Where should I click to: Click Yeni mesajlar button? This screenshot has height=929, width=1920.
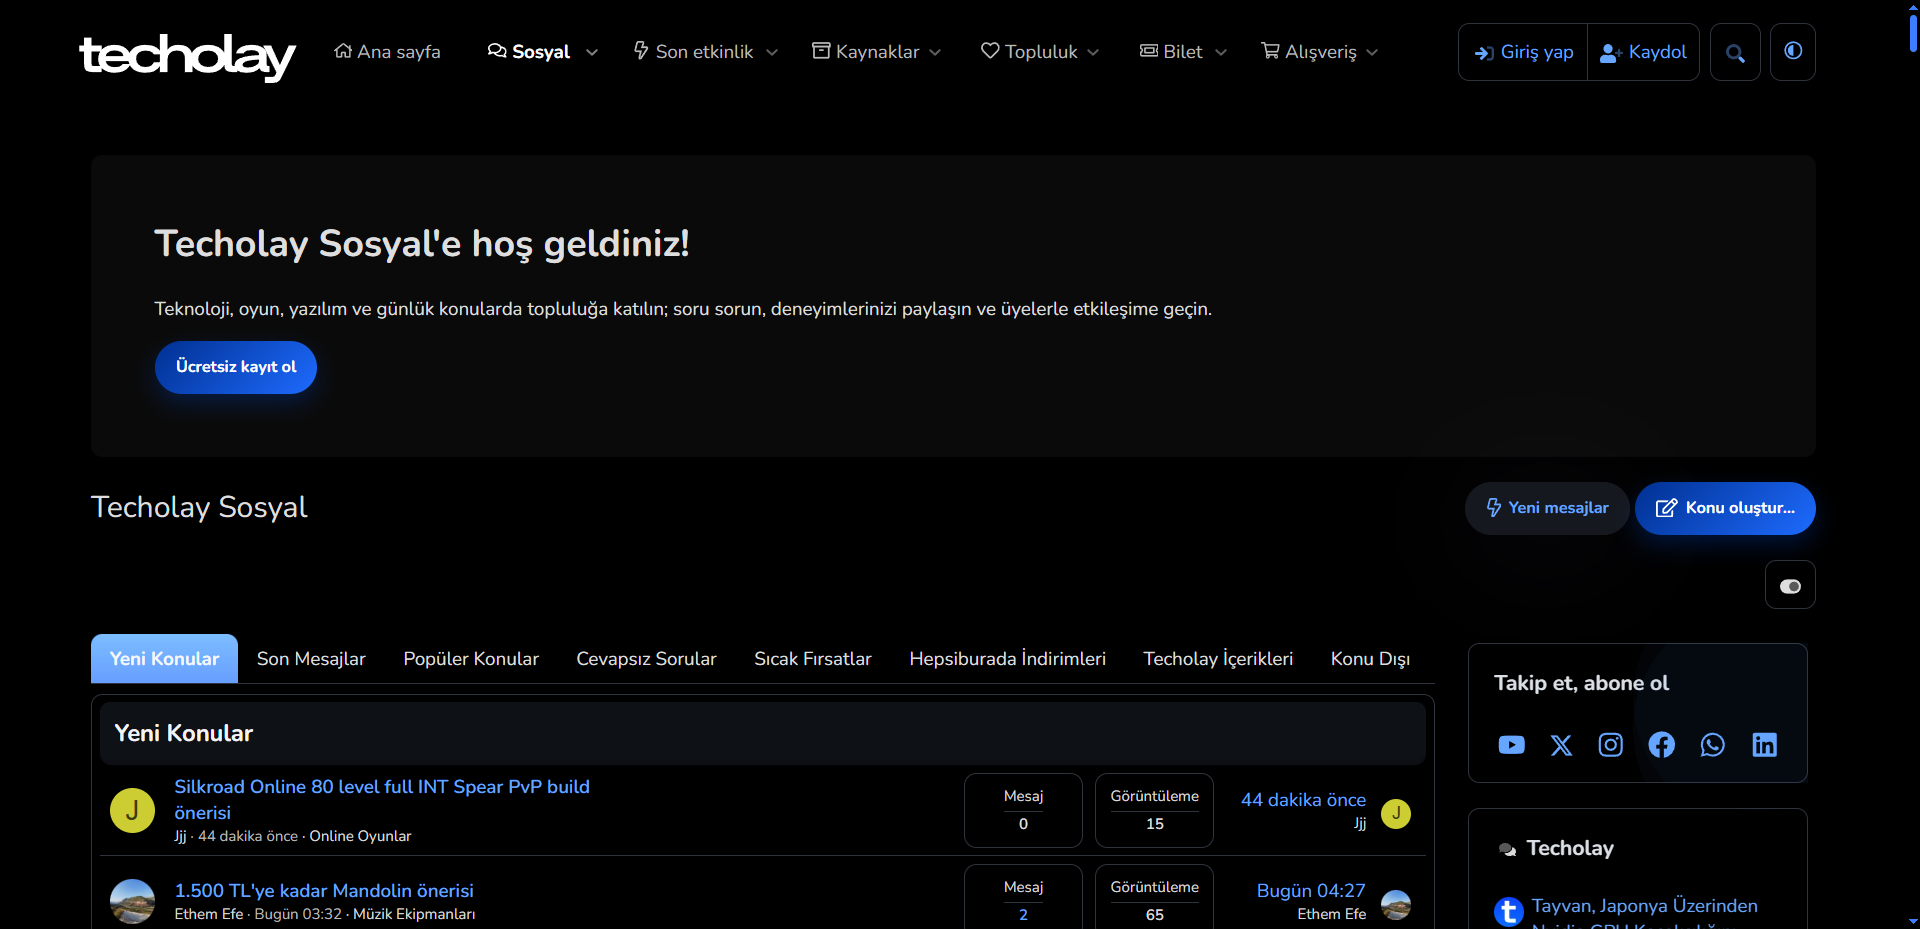tap(1547, 508)
